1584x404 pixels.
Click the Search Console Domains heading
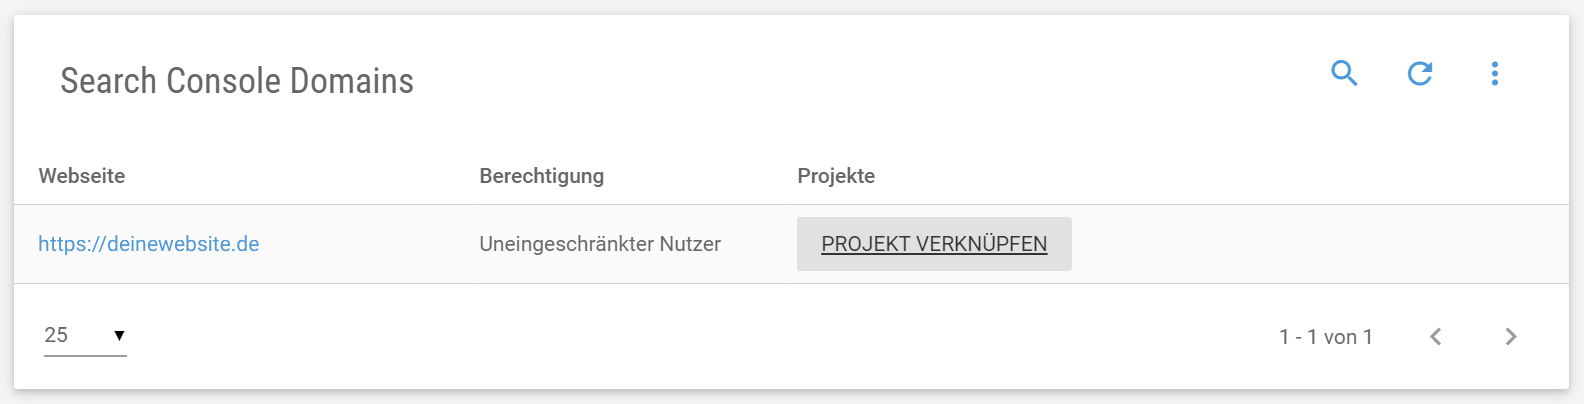pos(237,81)
